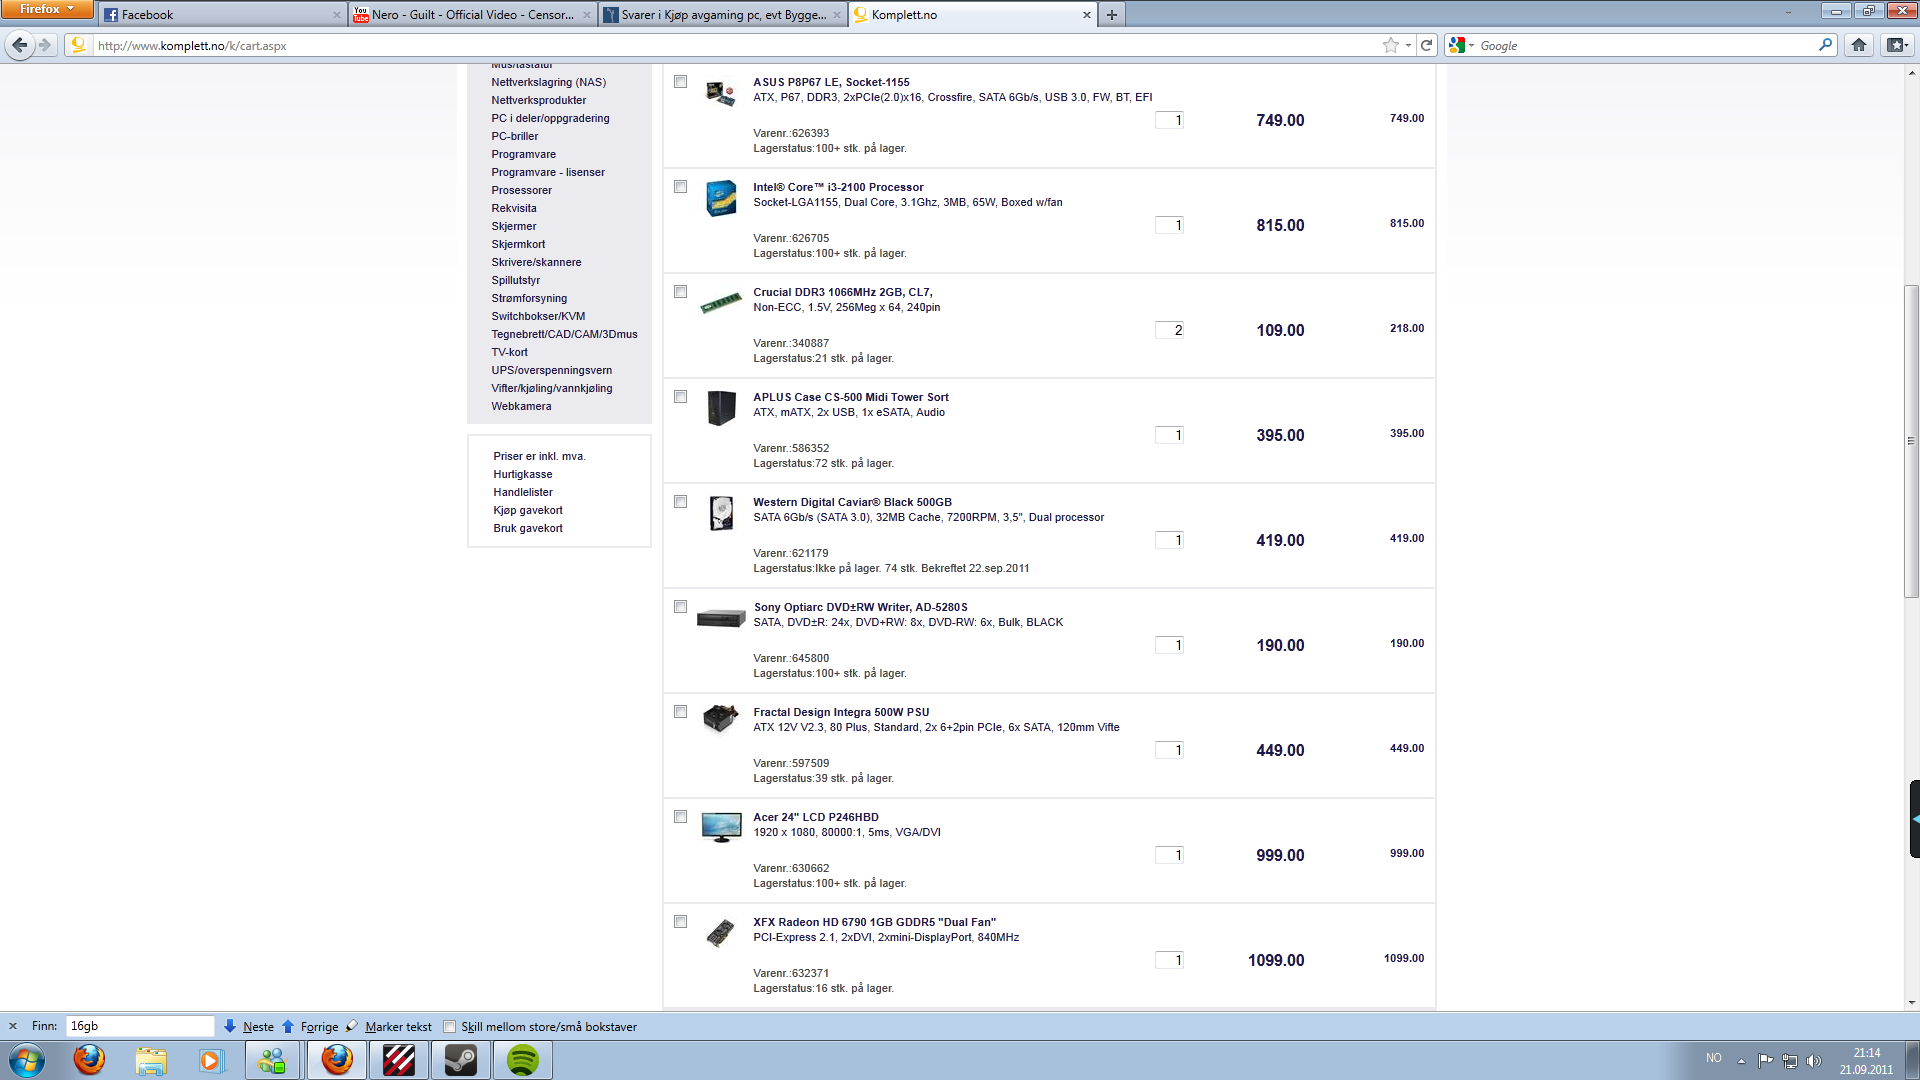1920x1080 pixels.
Task: Open the XFX Radeon HD 6790 product link
Action: (x=874, y=922)
